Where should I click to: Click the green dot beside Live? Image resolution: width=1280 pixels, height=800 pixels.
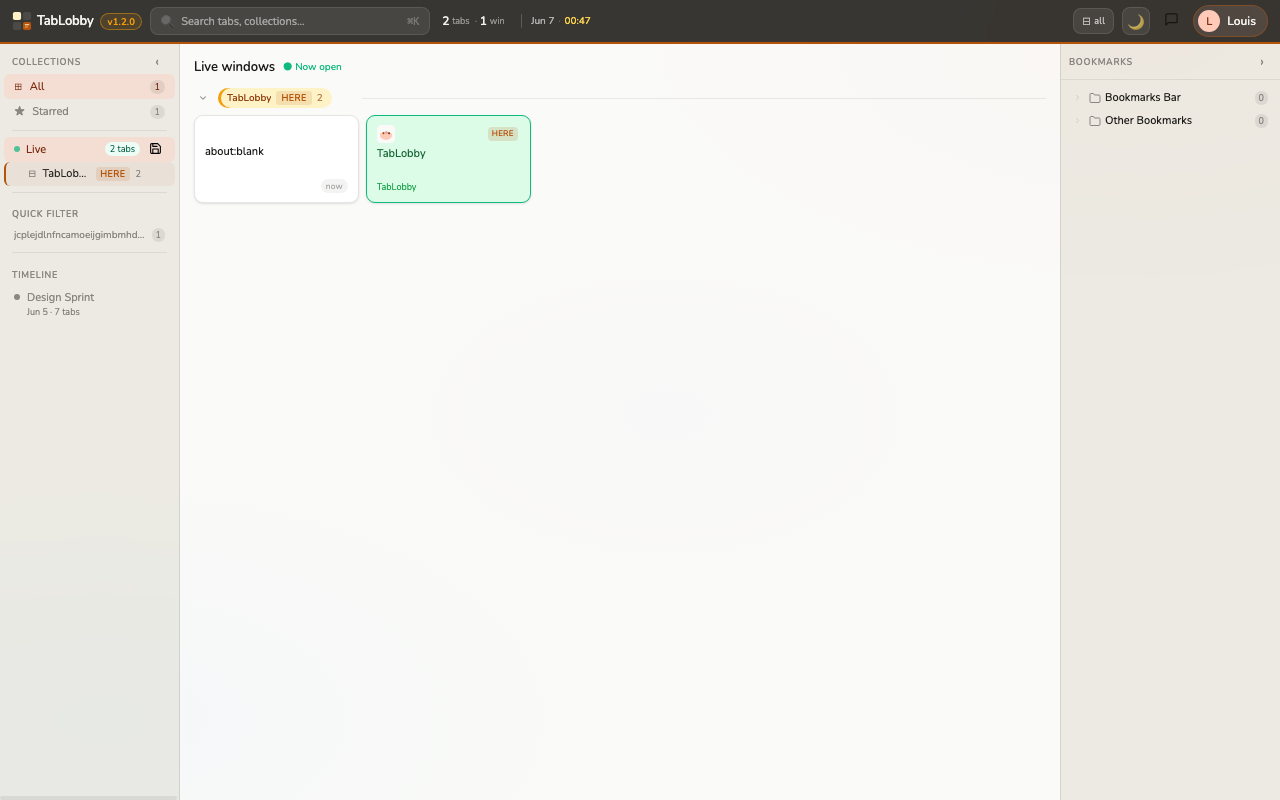pos(17,149)
